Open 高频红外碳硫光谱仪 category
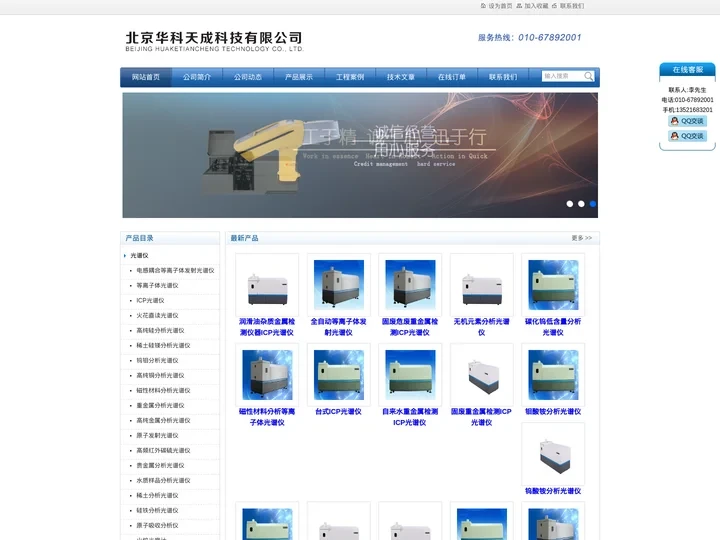720x540 pixels. pyautogui.click(x=163, y=450)
